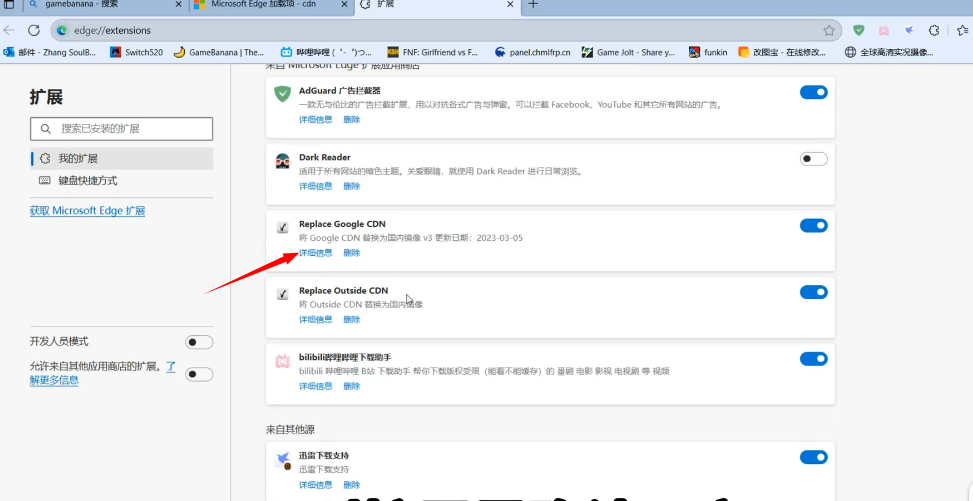This screenshot has width=973, height=501.
Task: Open the GameBanana bookmark
Action: pos(219,53)
